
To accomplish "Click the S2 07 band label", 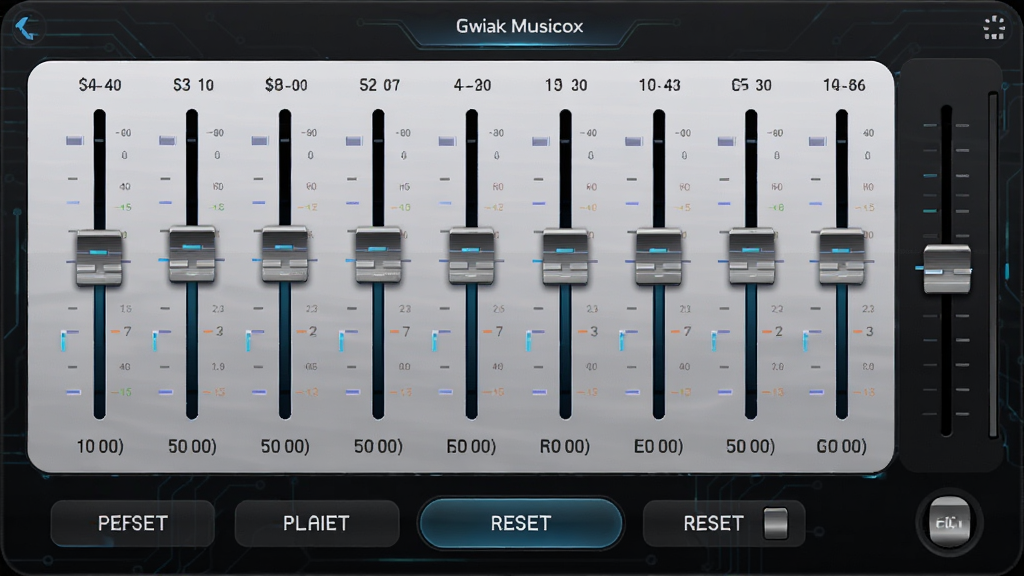I will pos(379,86).
